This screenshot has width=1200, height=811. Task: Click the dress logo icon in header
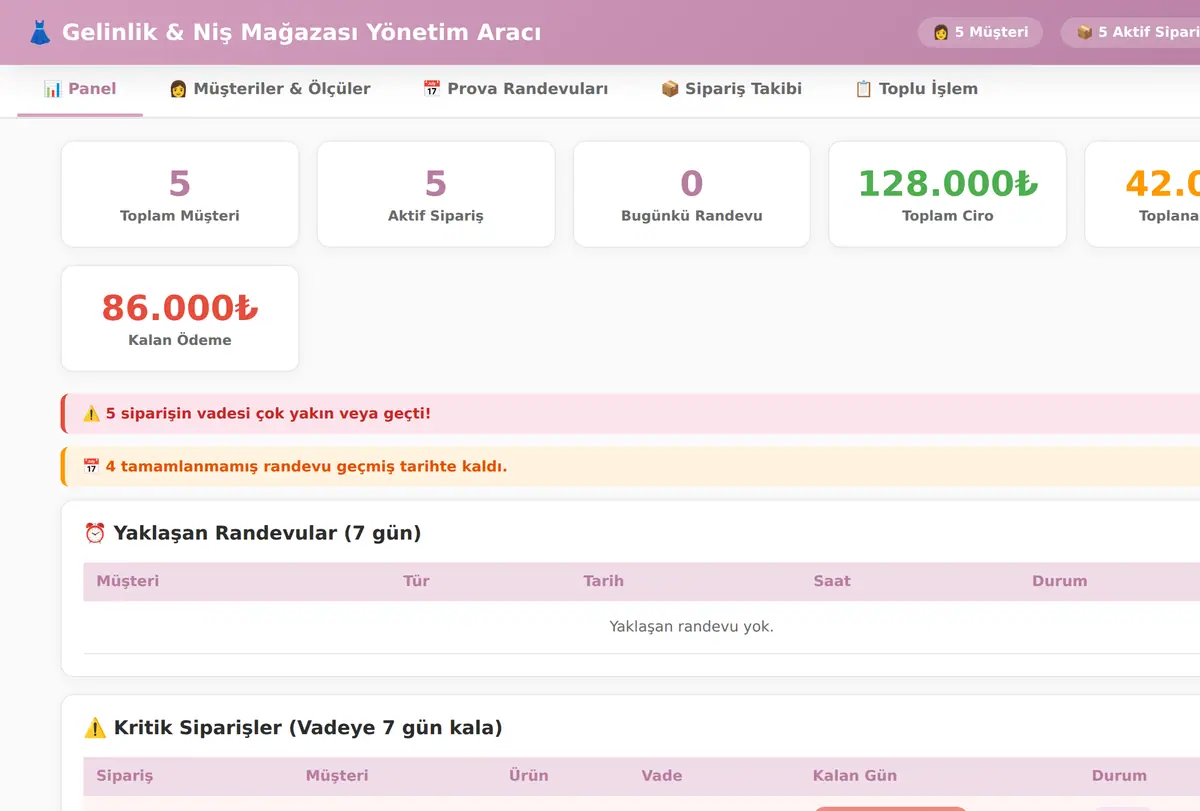coord(40,32)
